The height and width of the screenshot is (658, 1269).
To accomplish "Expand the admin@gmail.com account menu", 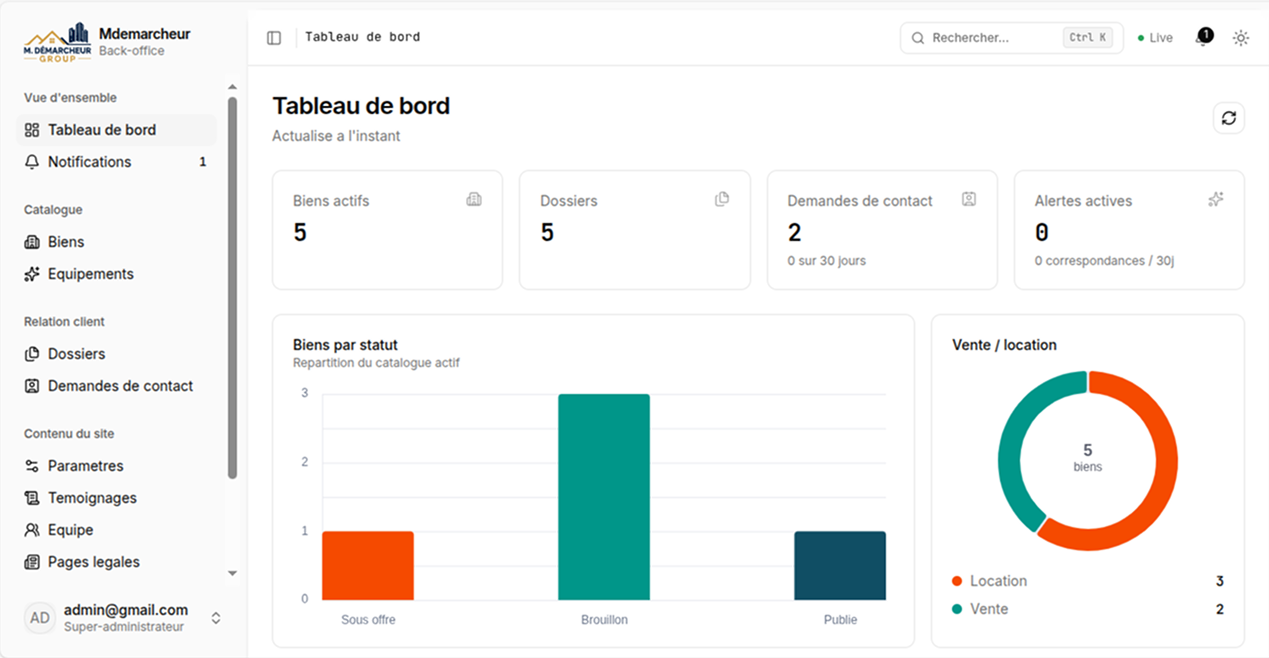I will pyautogui.click(x=124, y=618).
